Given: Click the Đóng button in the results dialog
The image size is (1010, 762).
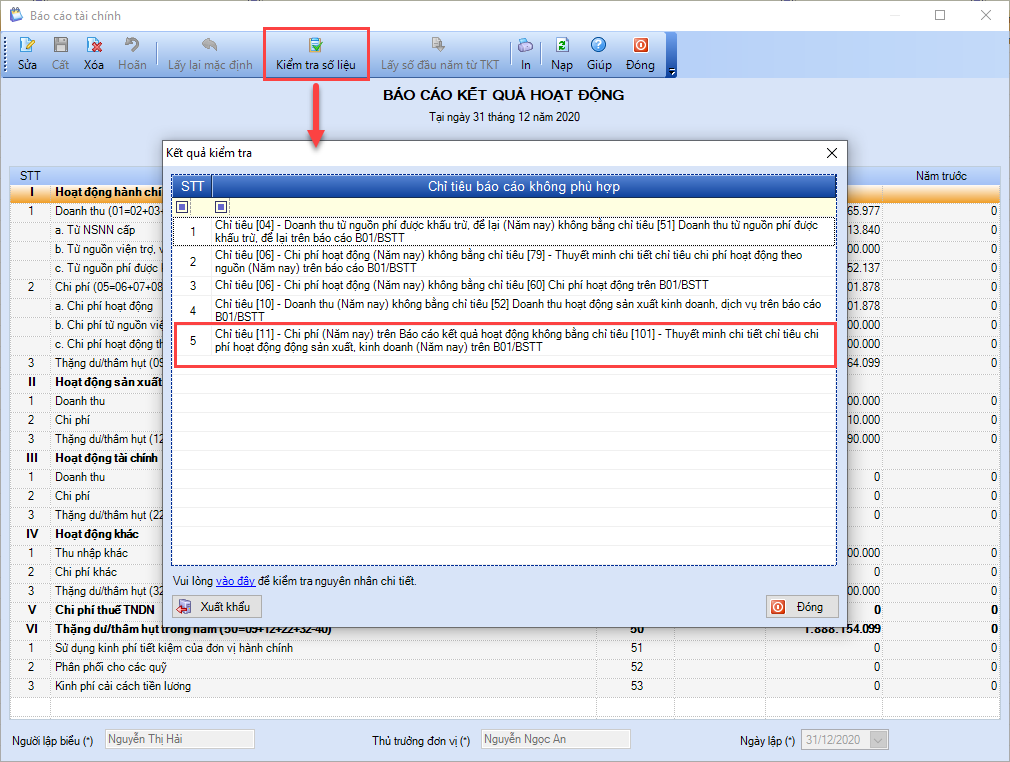Looking at the screenshot, I should click(x=803, y=607).
